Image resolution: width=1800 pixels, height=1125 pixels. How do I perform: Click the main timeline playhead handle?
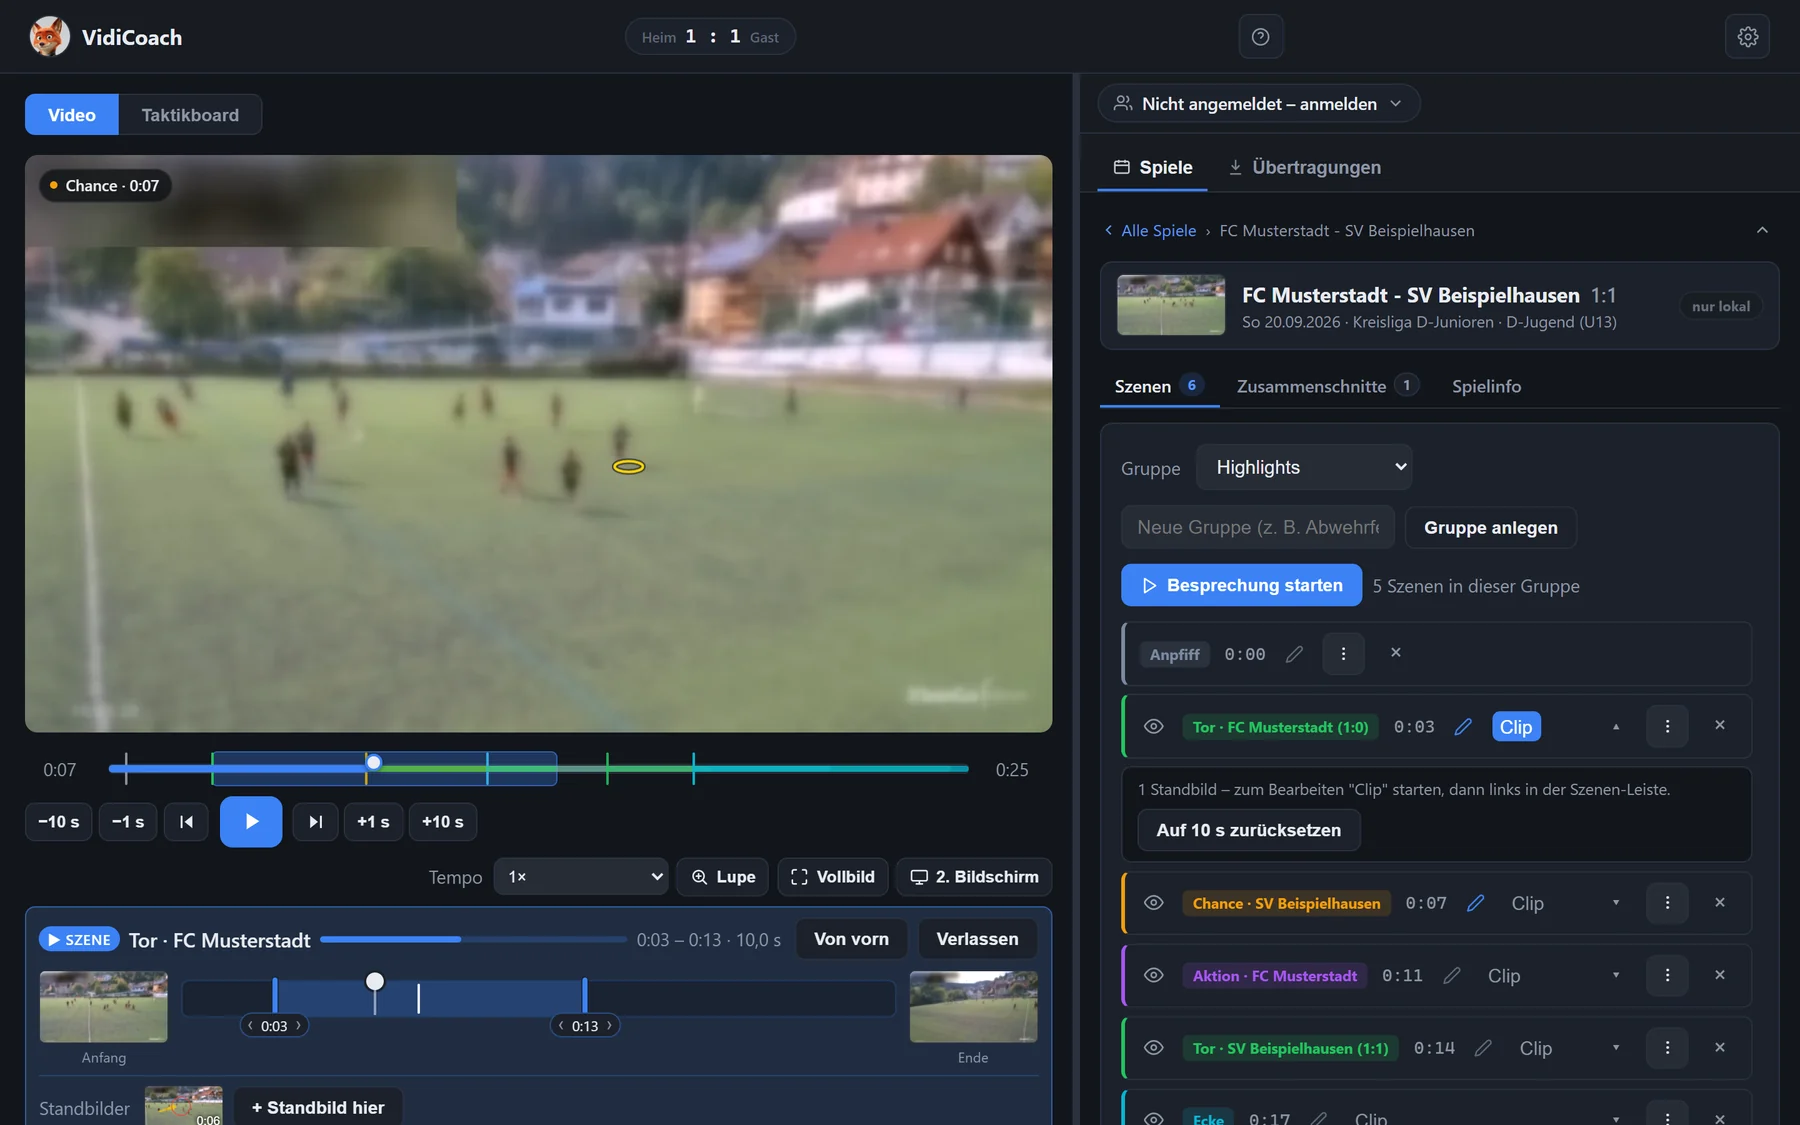coord(373,763)
